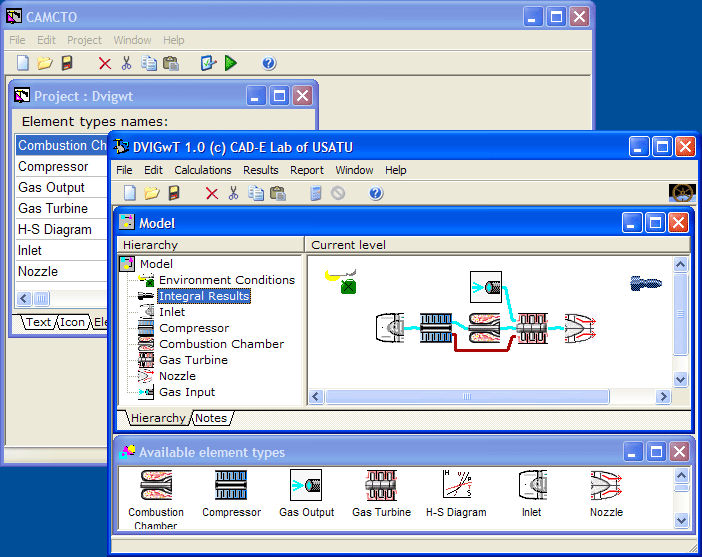Open DVIGwT File menu

124,170
